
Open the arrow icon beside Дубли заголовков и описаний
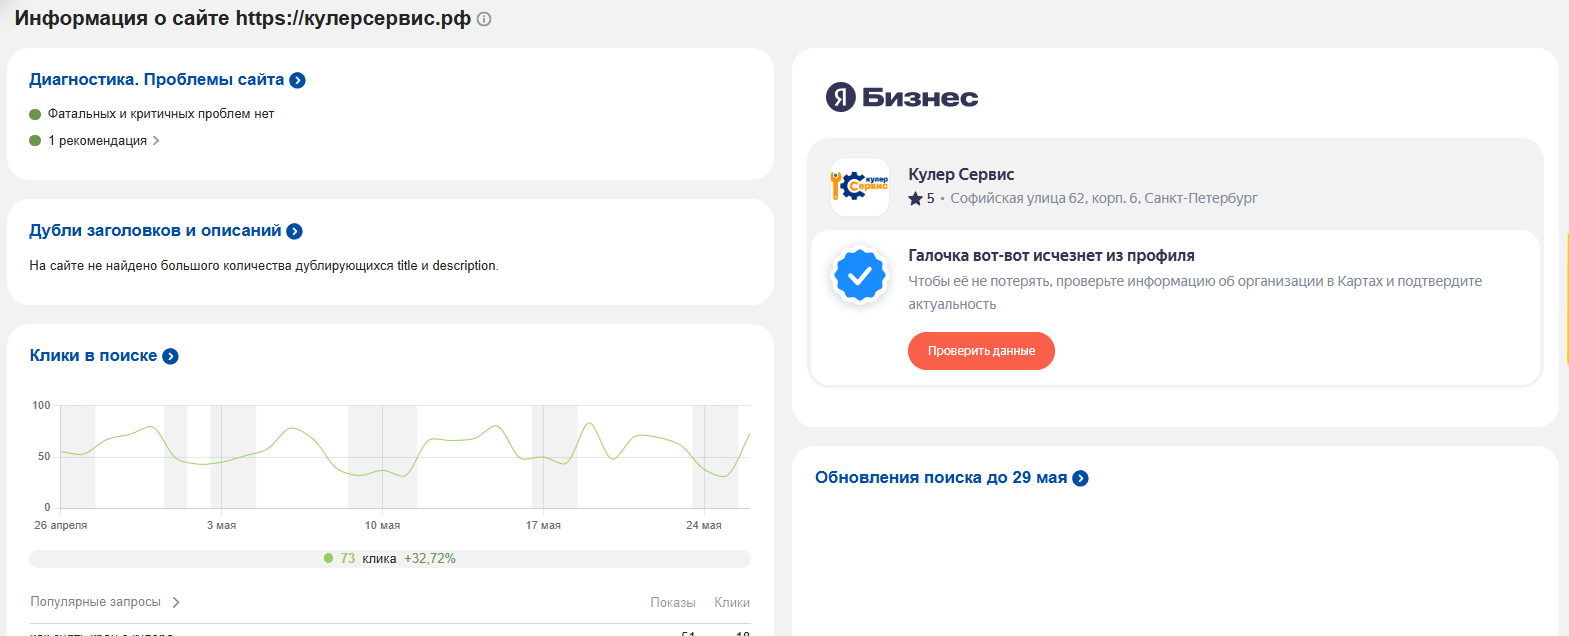[x=294, y=231]
